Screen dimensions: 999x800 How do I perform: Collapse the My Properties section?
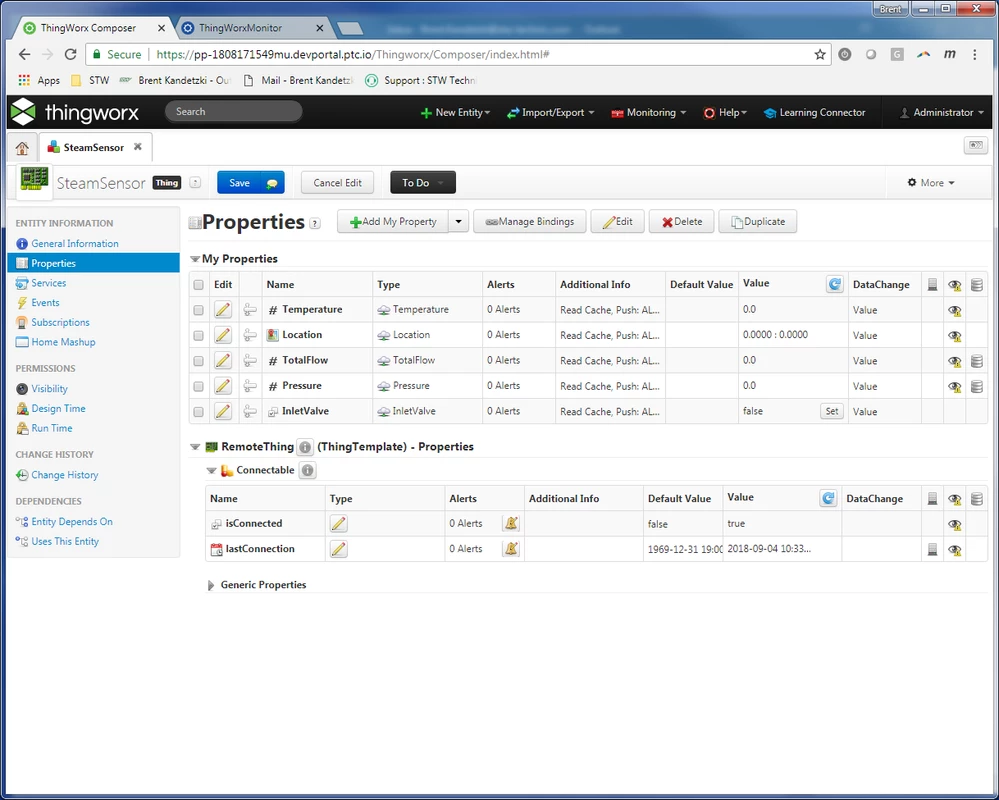tap(195, 259)
